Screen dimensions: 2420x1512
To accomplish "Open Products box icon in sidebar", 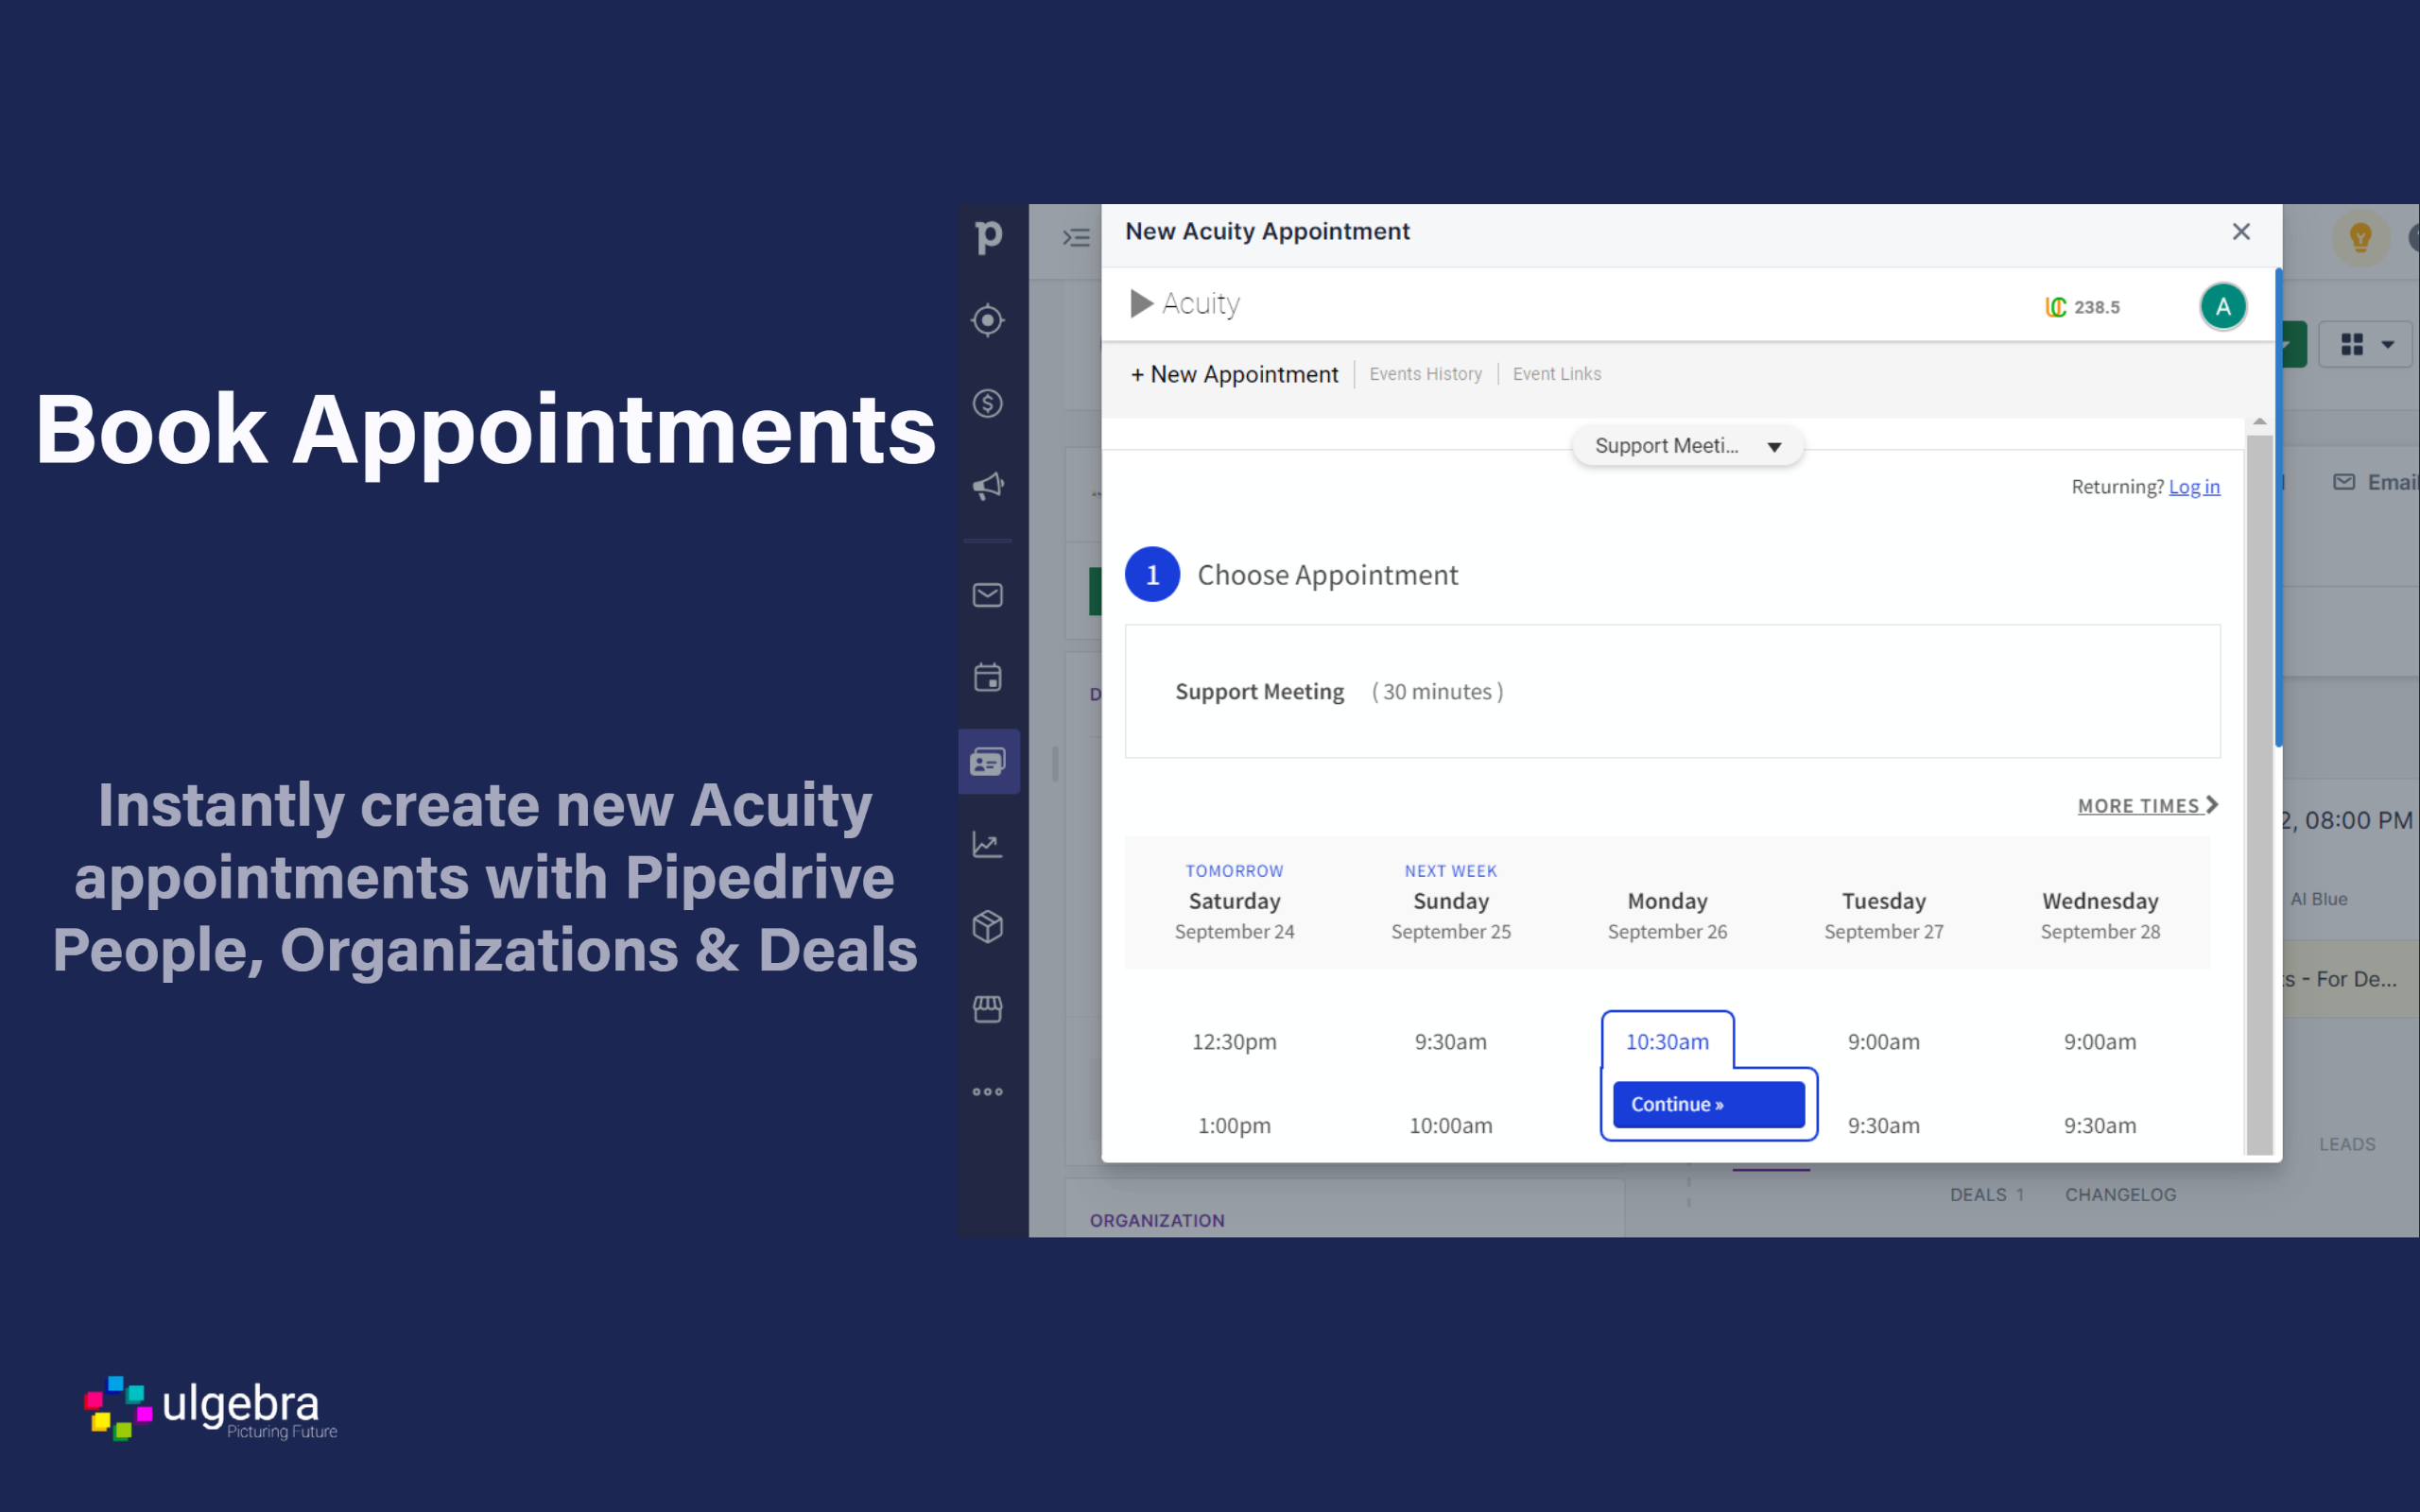I will point(988,926).
